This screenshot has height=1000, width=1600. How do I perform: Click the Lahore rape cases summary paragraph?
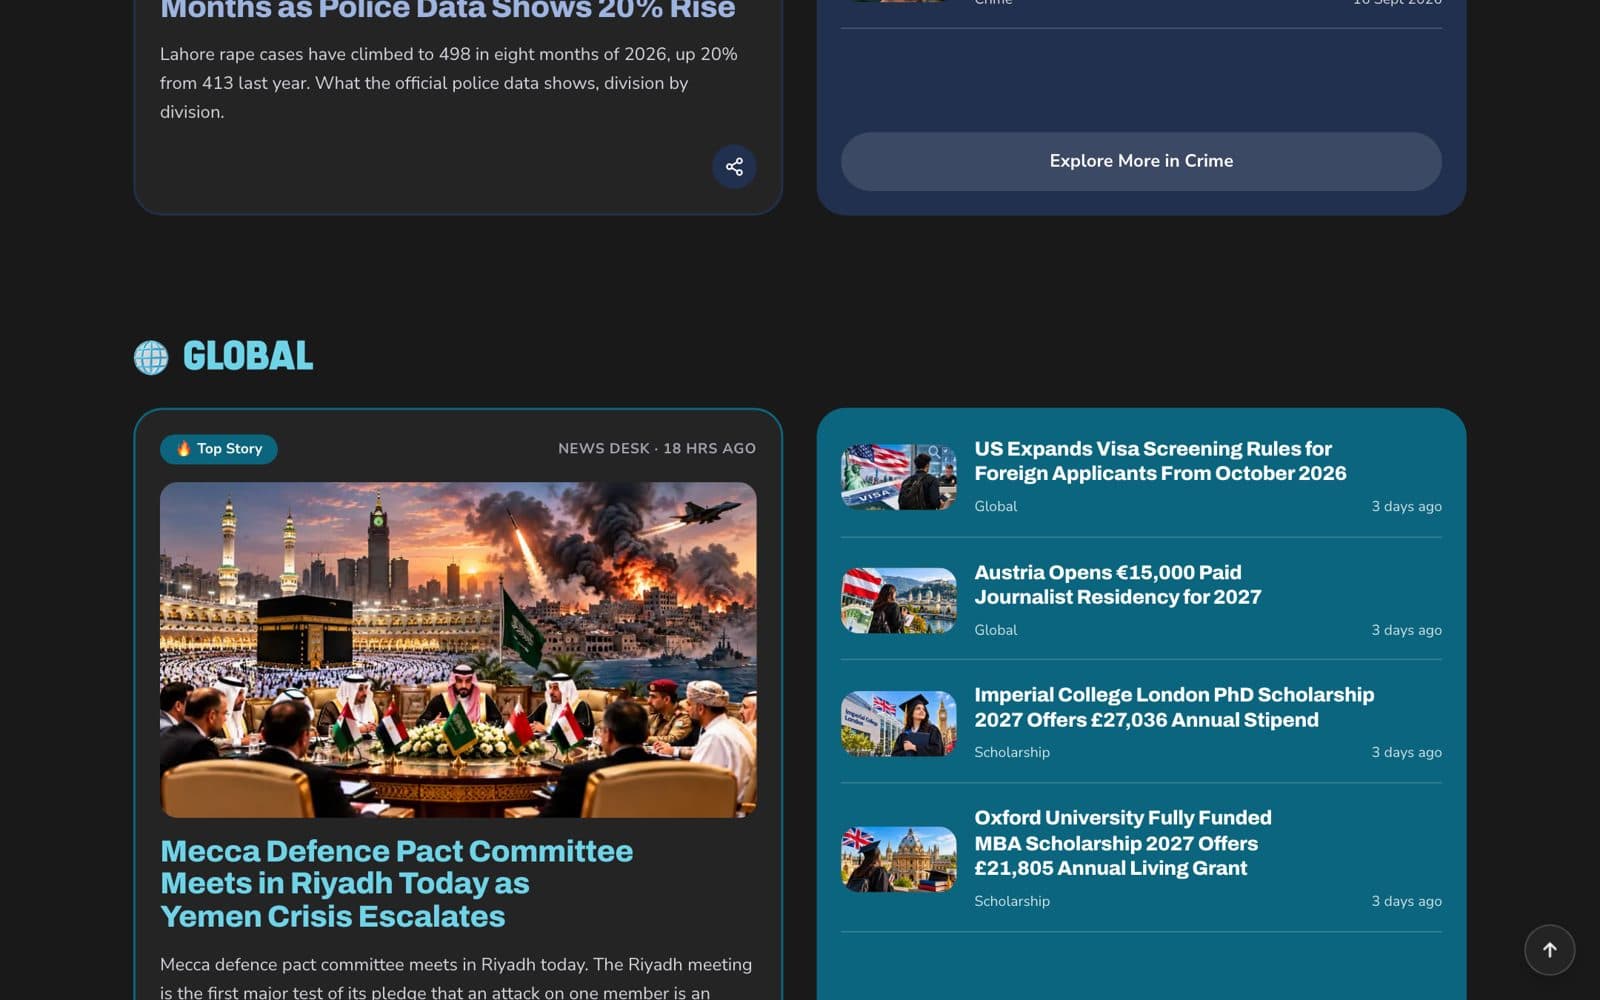coord(449,83)
